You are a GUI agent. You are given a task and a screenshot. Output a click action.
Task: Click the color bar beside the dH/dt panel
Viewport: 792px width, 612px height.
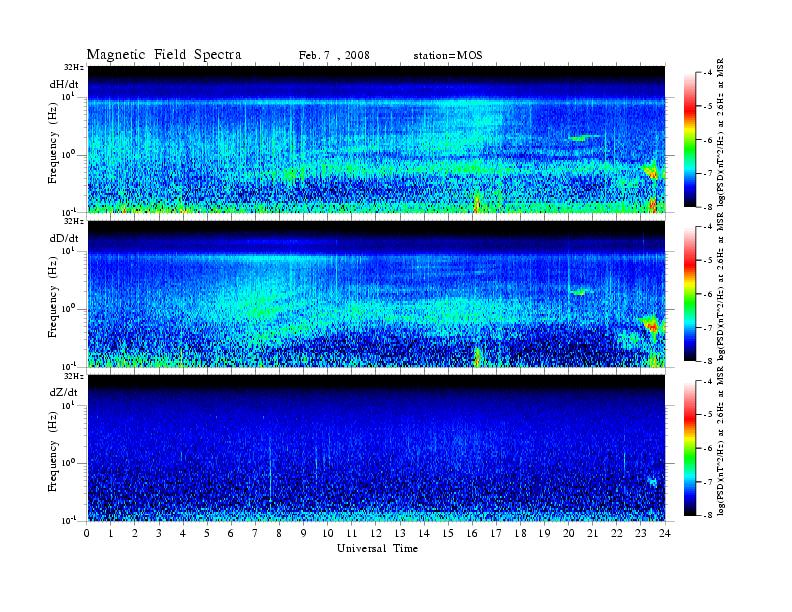(689, 140)
